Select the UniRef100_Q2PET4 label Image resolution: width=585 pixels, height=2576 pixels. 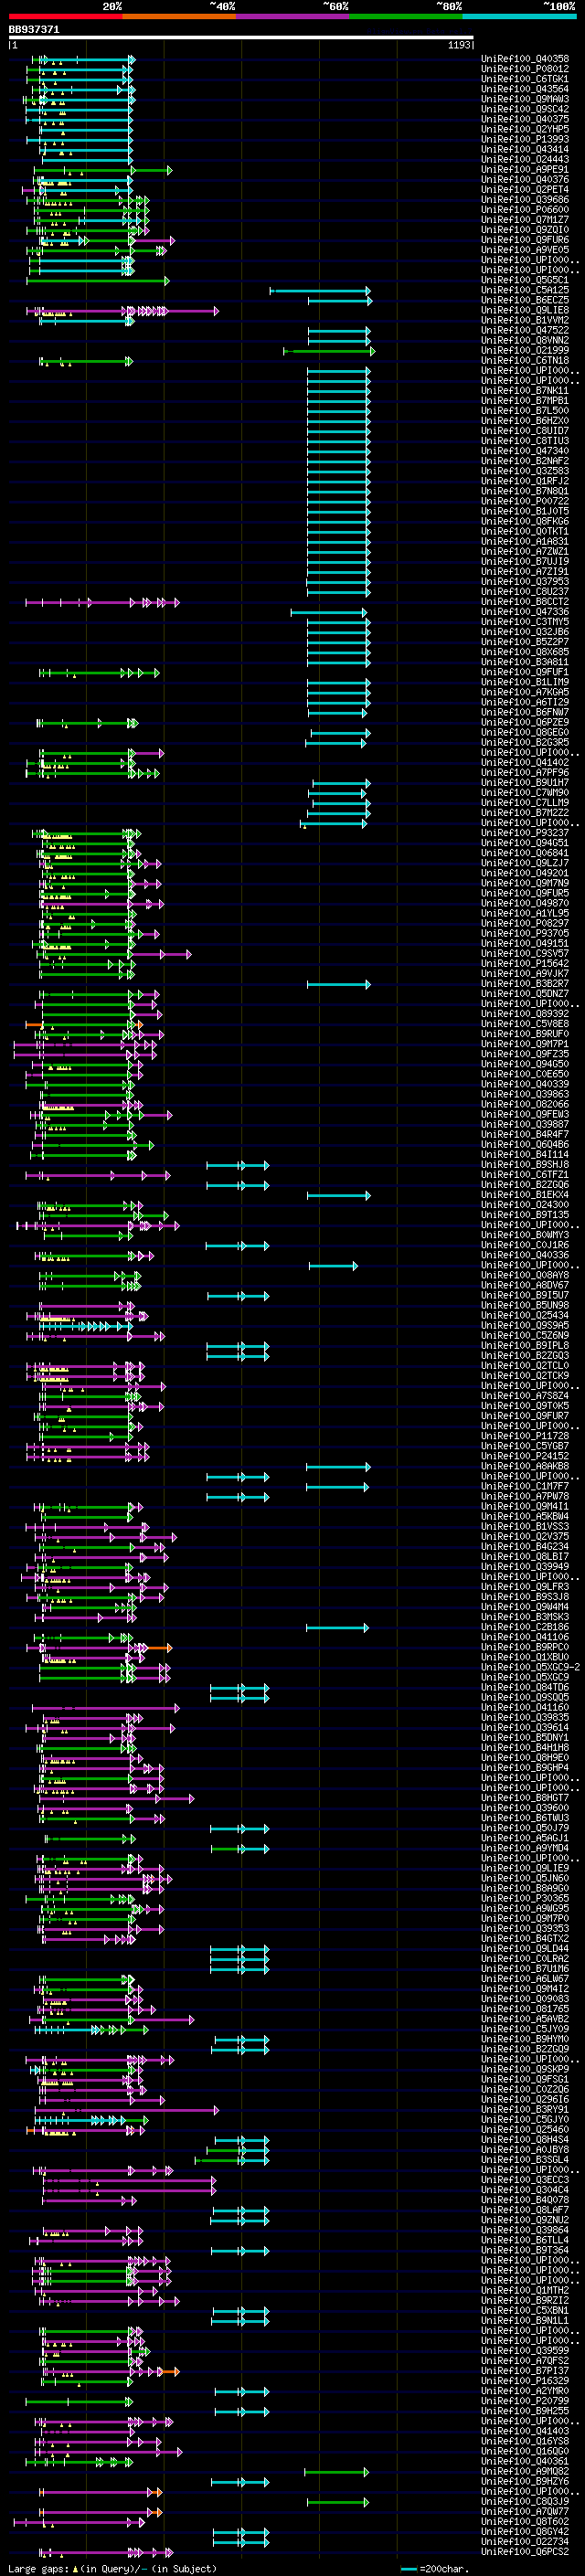(525, 190)
